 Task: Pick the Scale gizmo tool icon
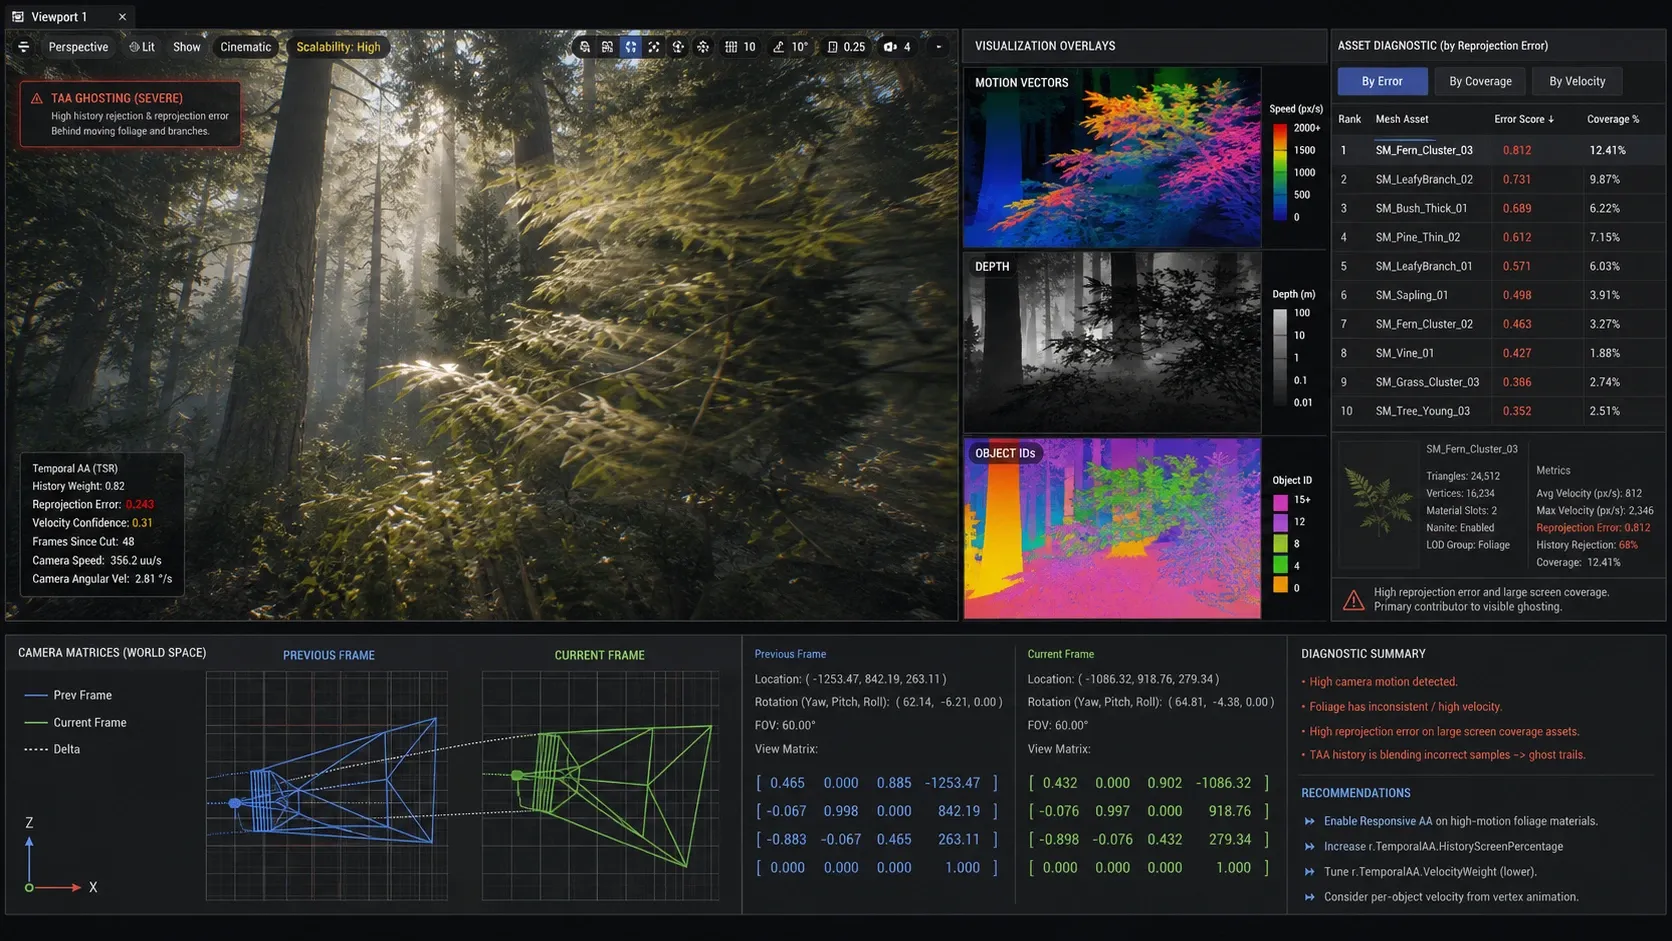point(654,47)
